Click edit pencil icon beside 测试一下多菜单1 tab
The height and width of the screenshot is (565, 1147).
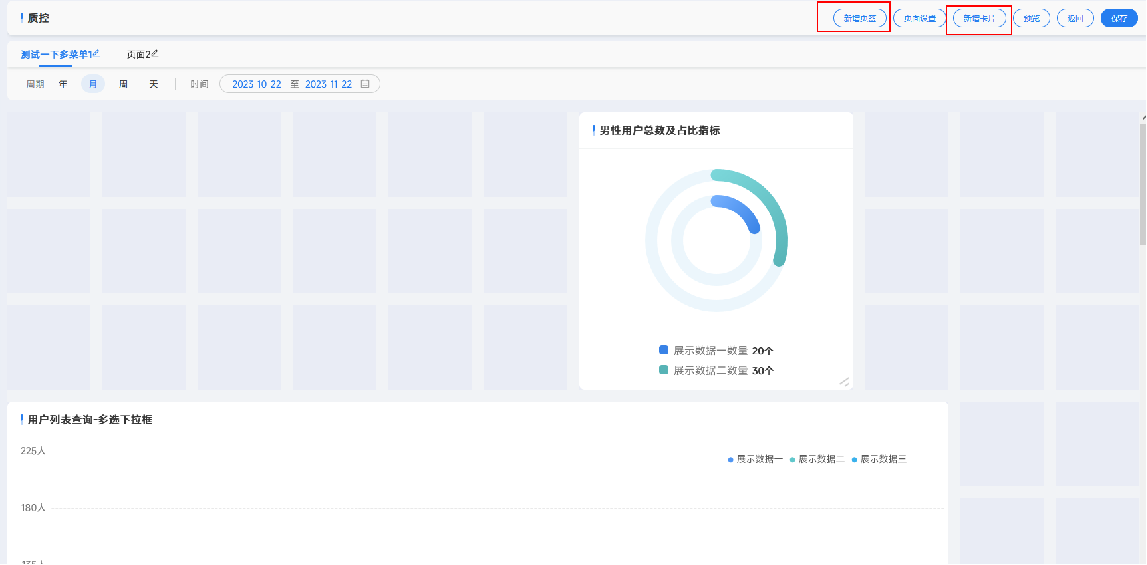click(x=96, y=53)
